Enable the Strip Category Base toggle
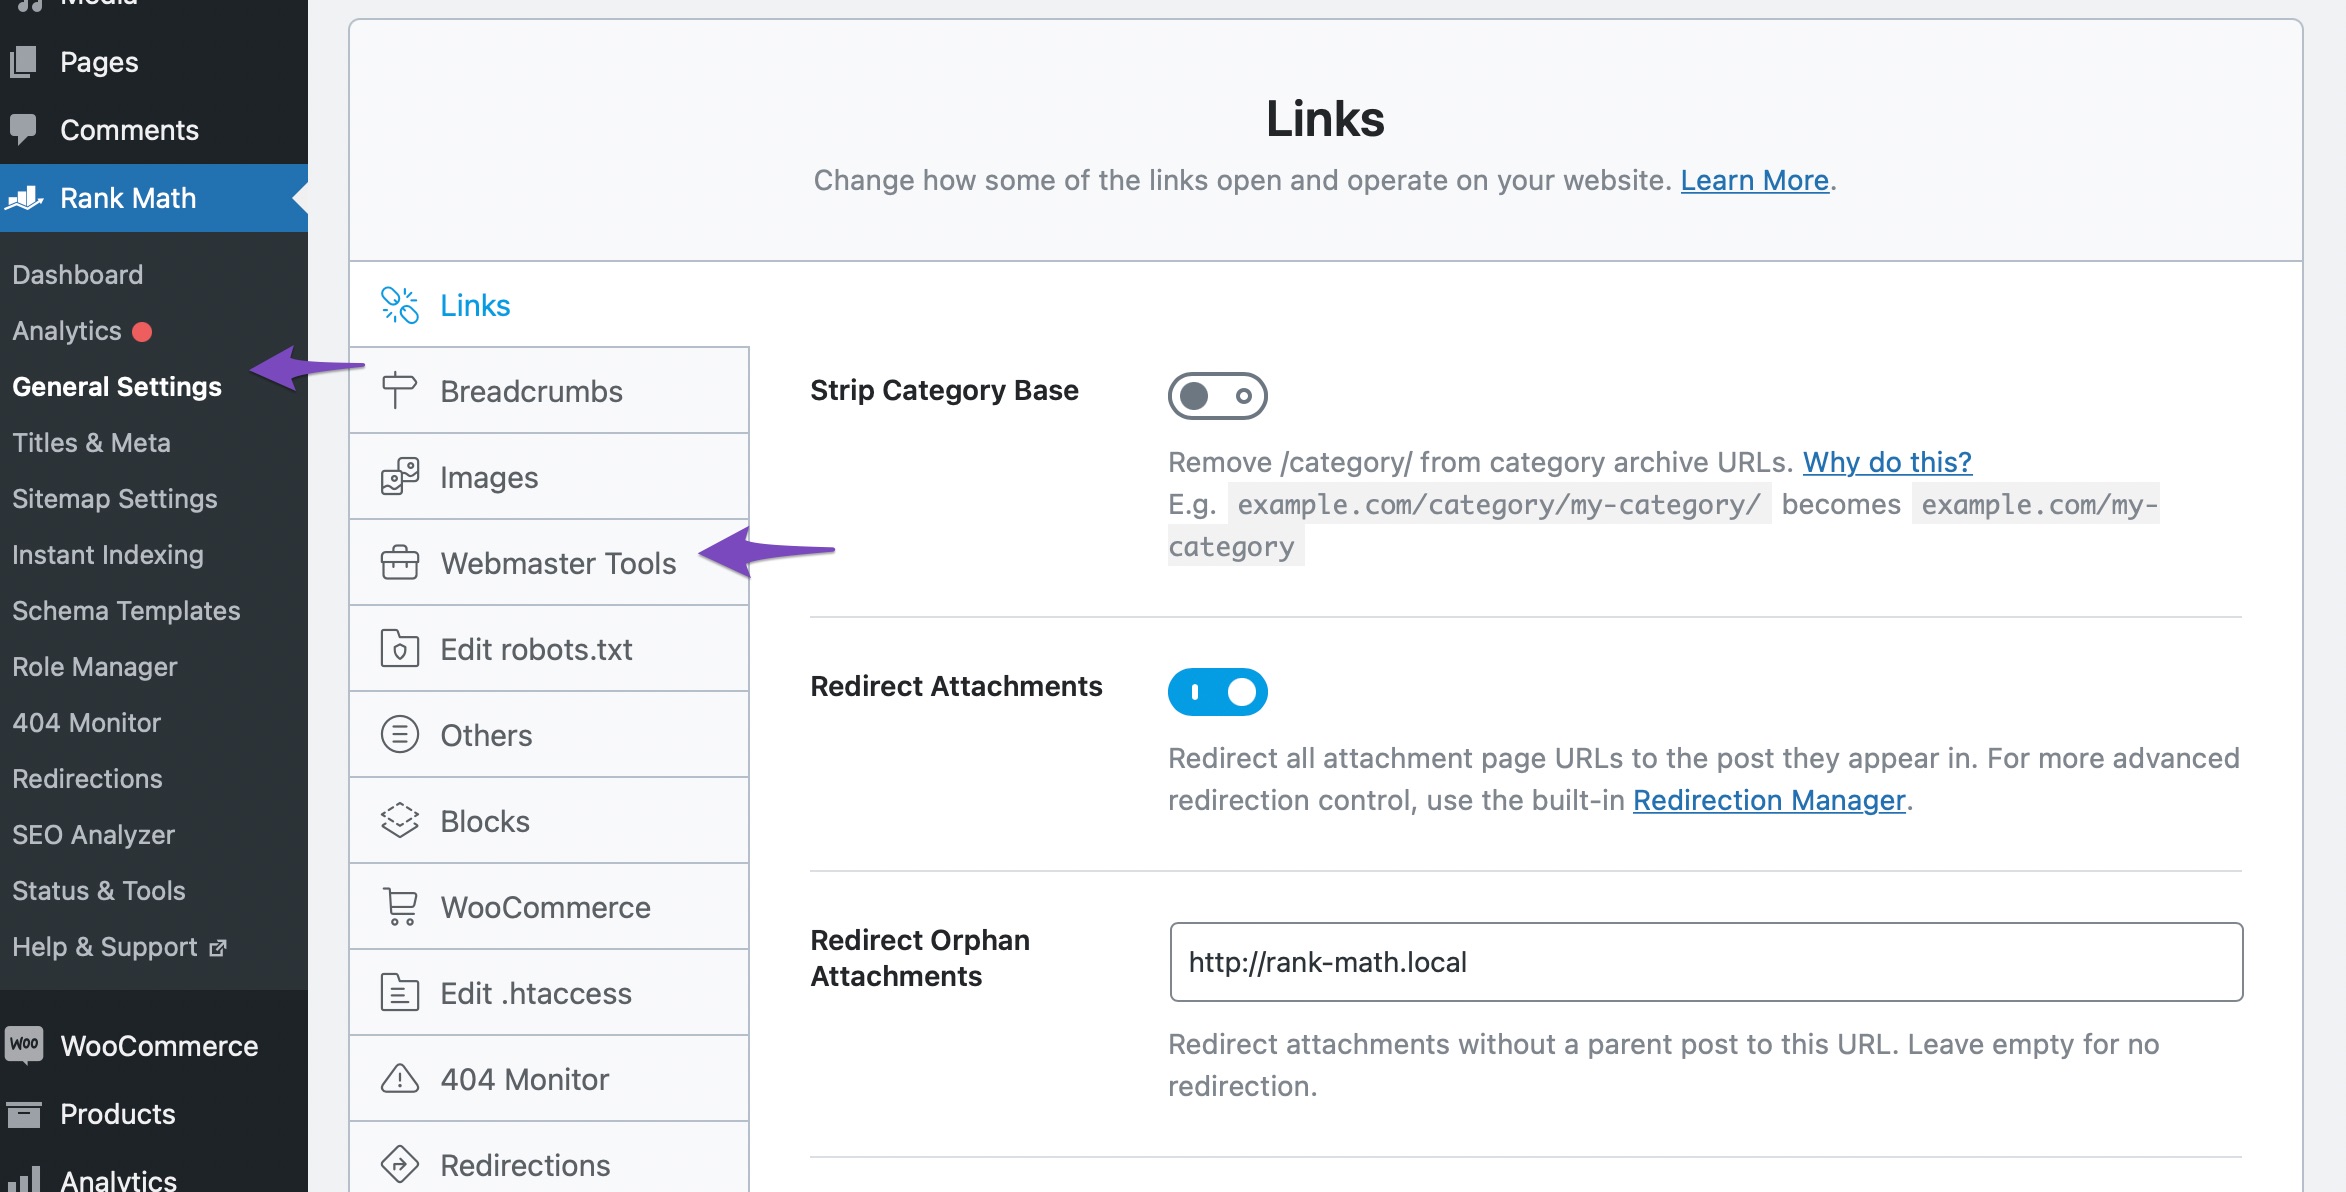Viewport: 2346px width, 1192px height. 1217,396
